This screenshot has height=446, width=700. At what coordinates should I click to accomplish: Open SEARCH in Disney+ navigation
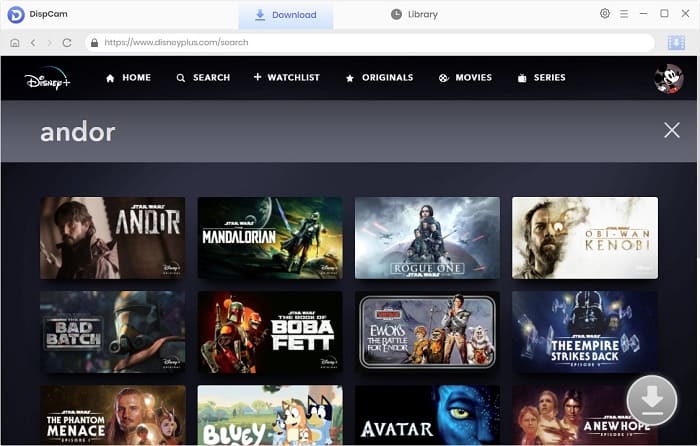click(x=203, y=78)
